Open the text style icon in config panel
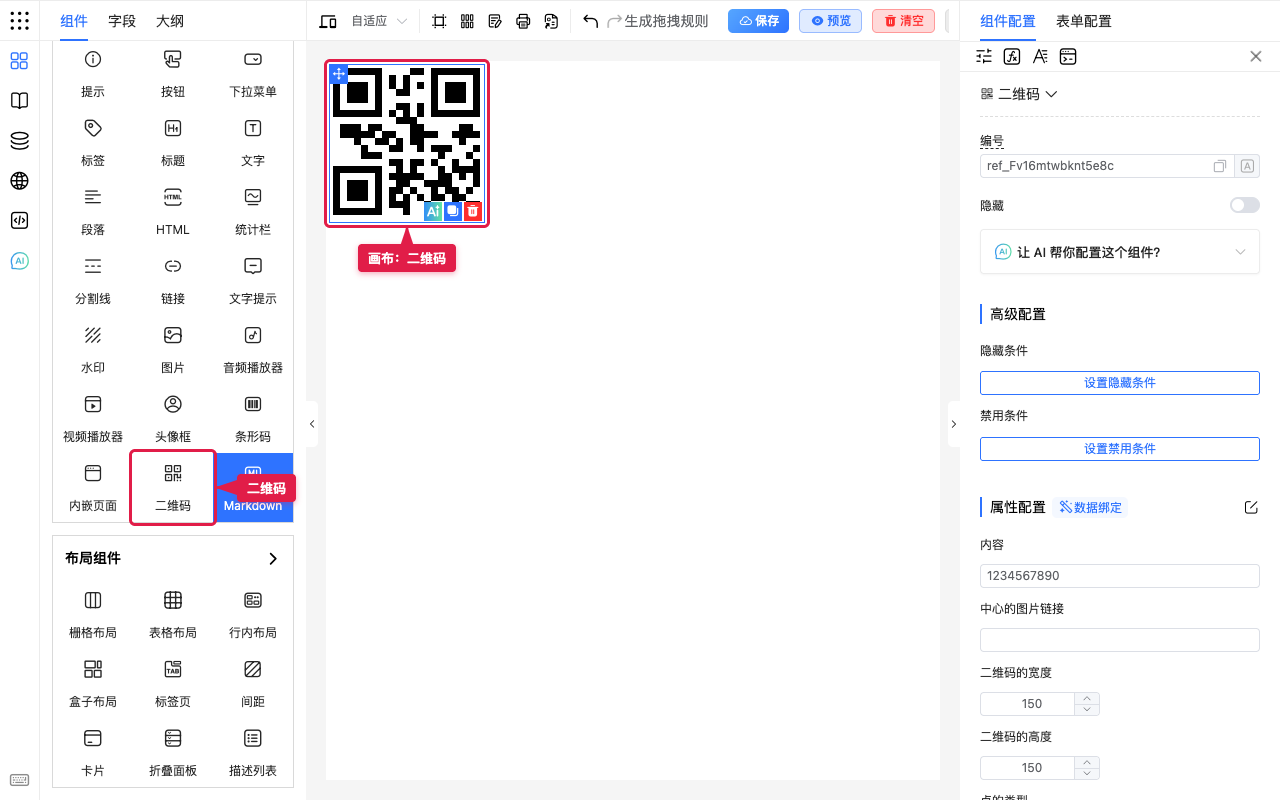 [x=1040, y=56]
